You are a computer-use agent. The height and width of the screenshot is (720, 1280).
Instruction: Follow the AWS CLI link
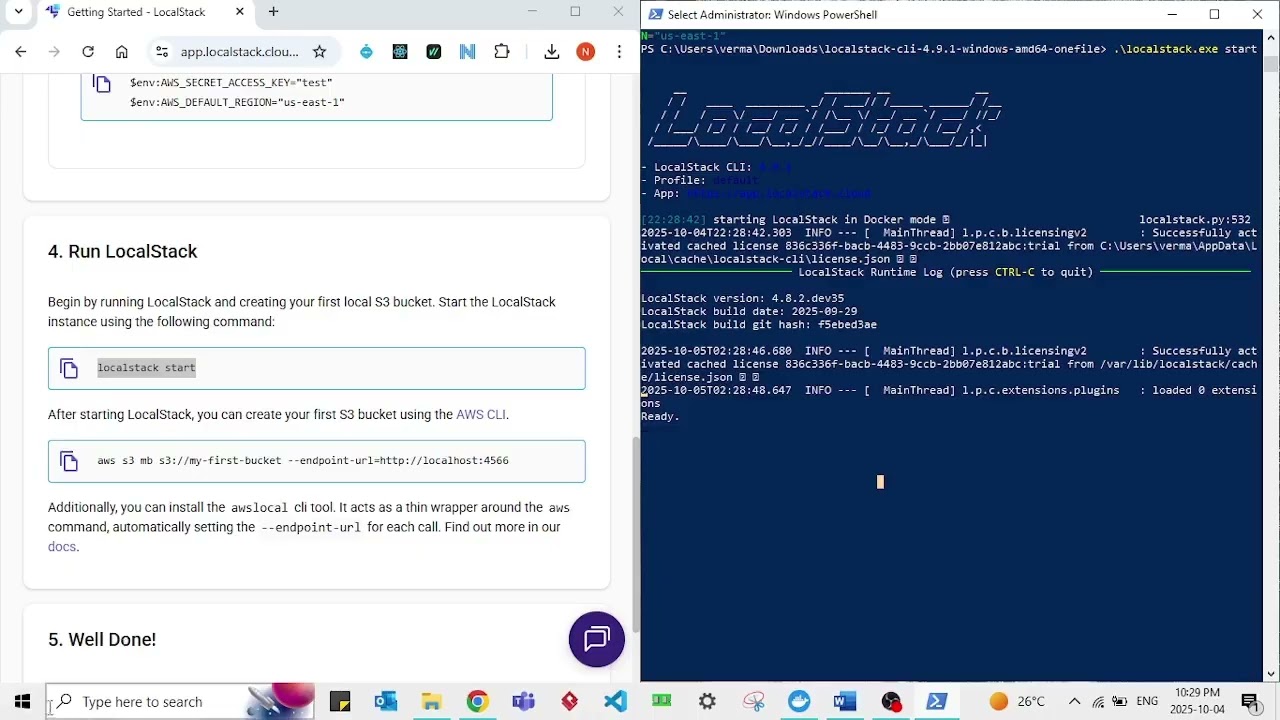click(x=481, y=415)
